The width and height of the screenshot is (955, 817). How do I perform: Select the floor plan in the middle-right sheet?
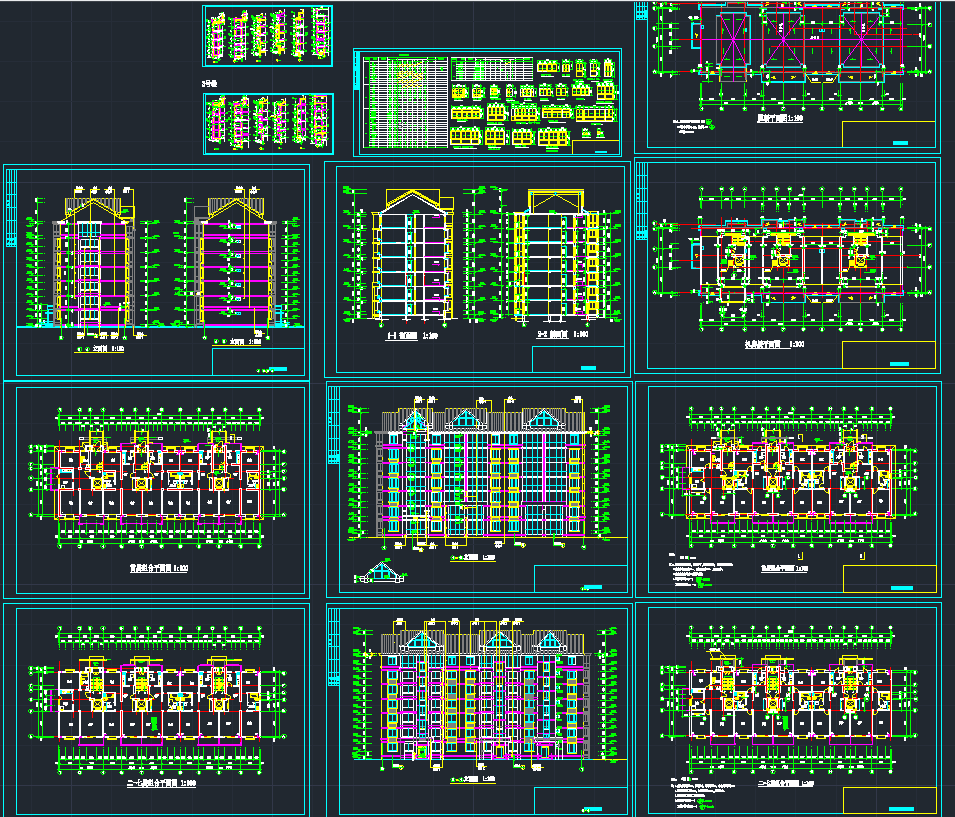coord(789,478)
